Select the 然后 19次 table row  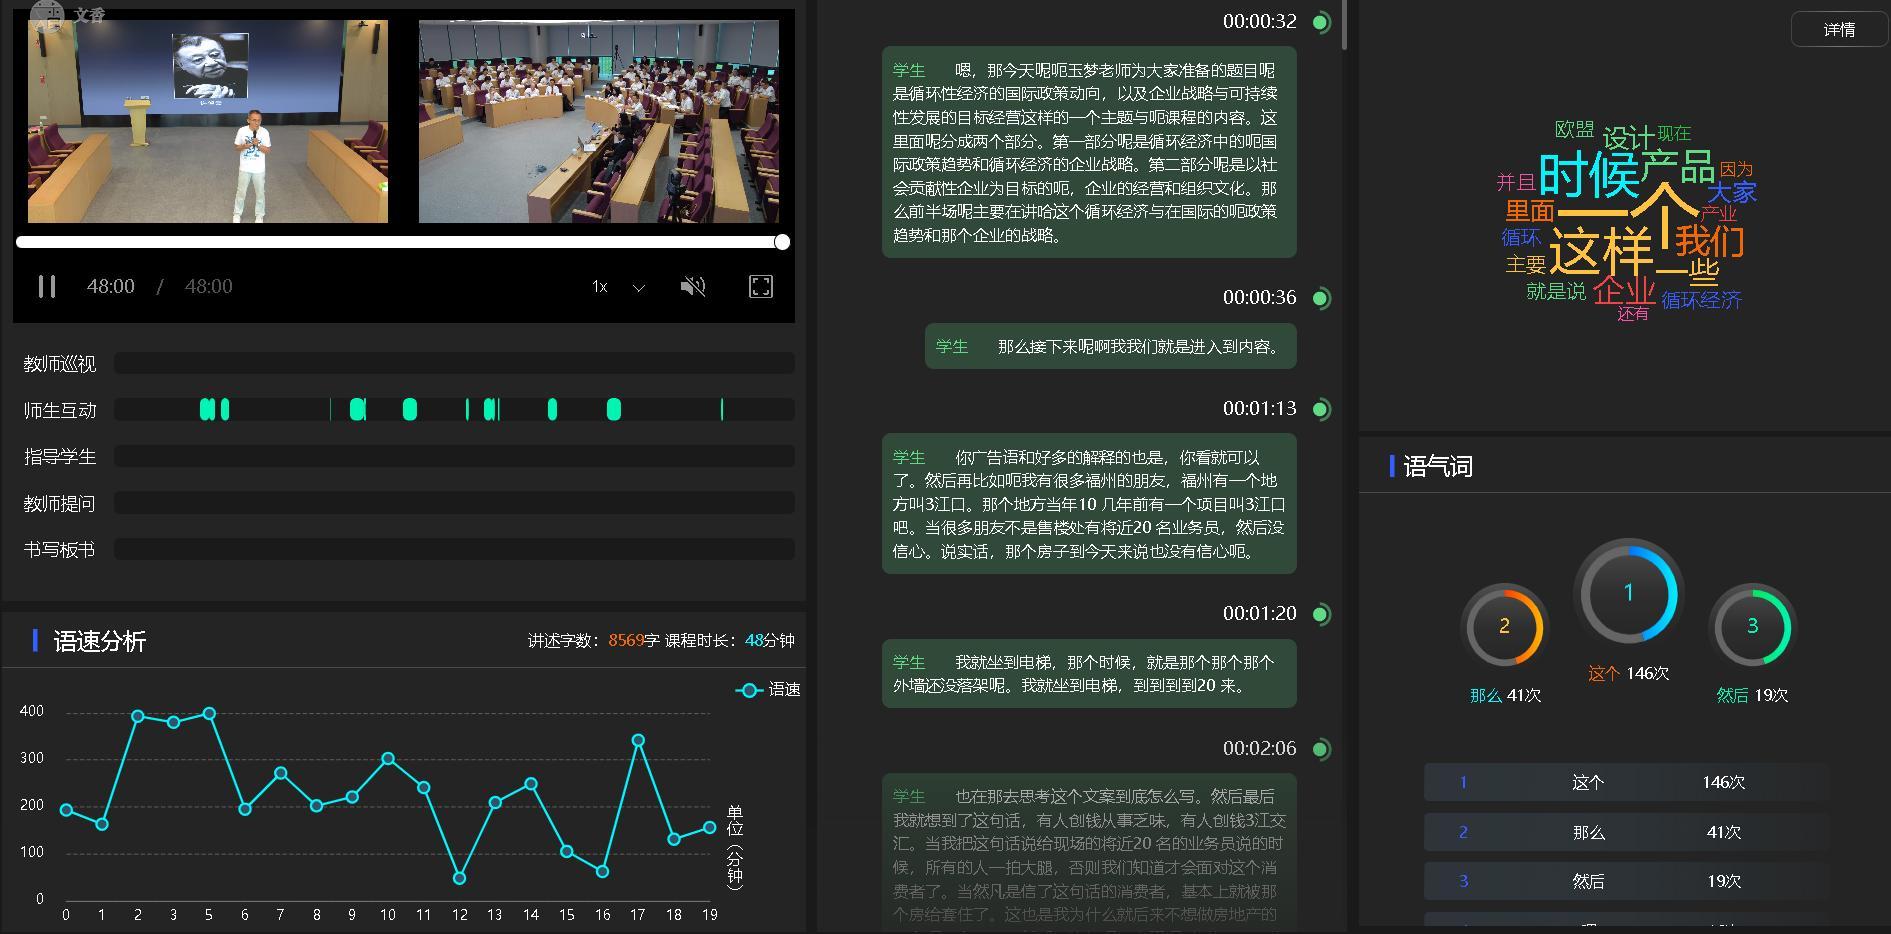tap(1625, 881)
